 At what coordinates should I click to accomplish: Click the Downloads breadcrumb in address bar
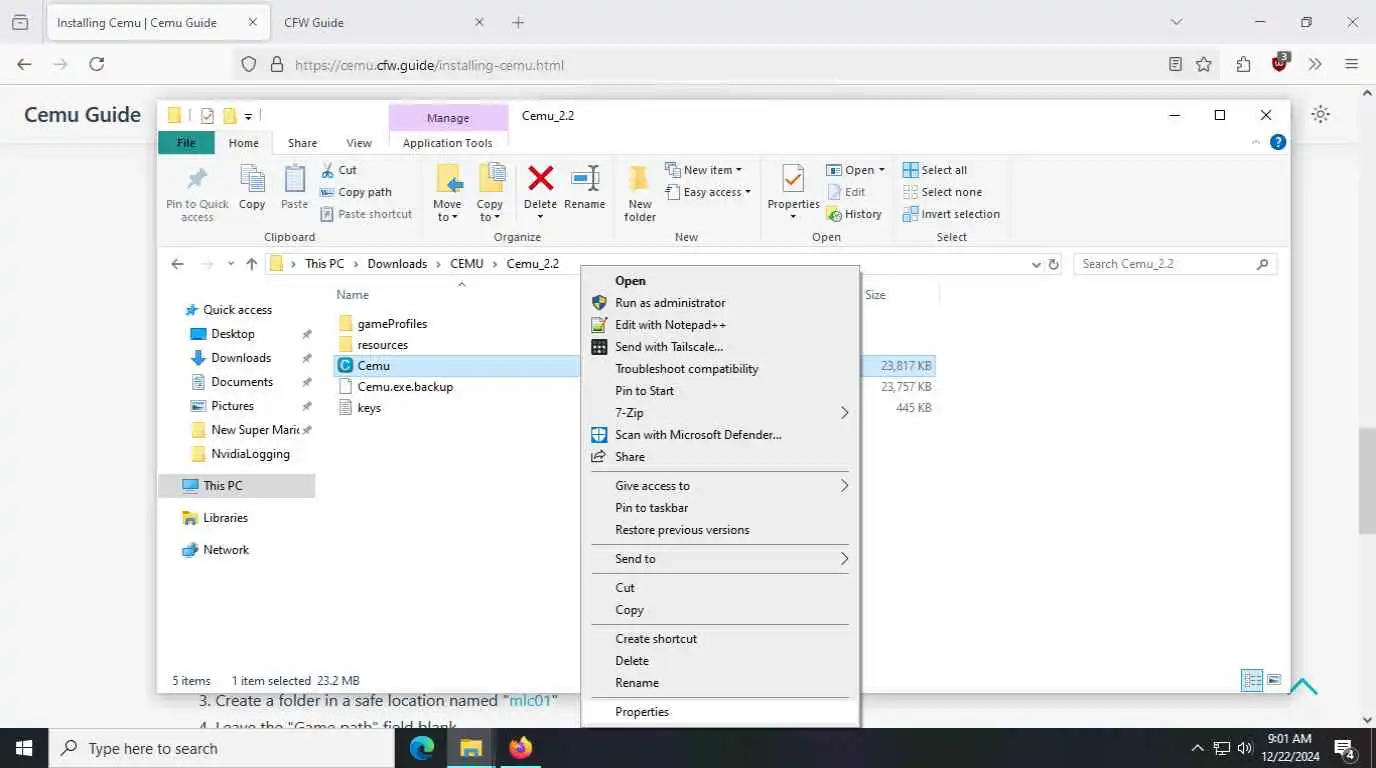click(397, 264)
